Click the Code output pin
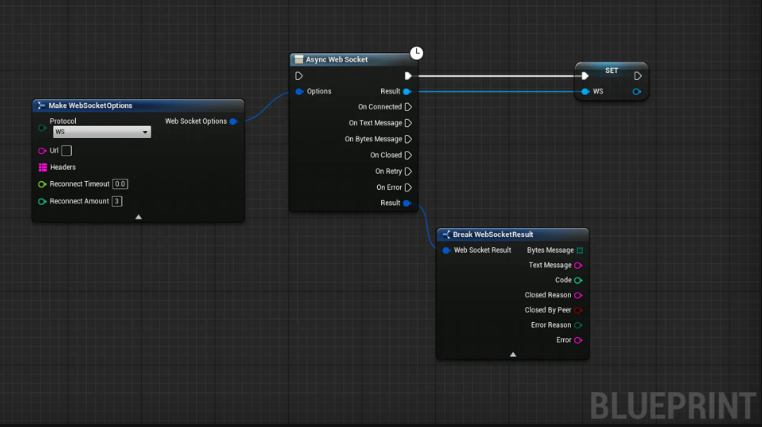The width and height of the screenshot is (762, 427). (x=578, y=280)
